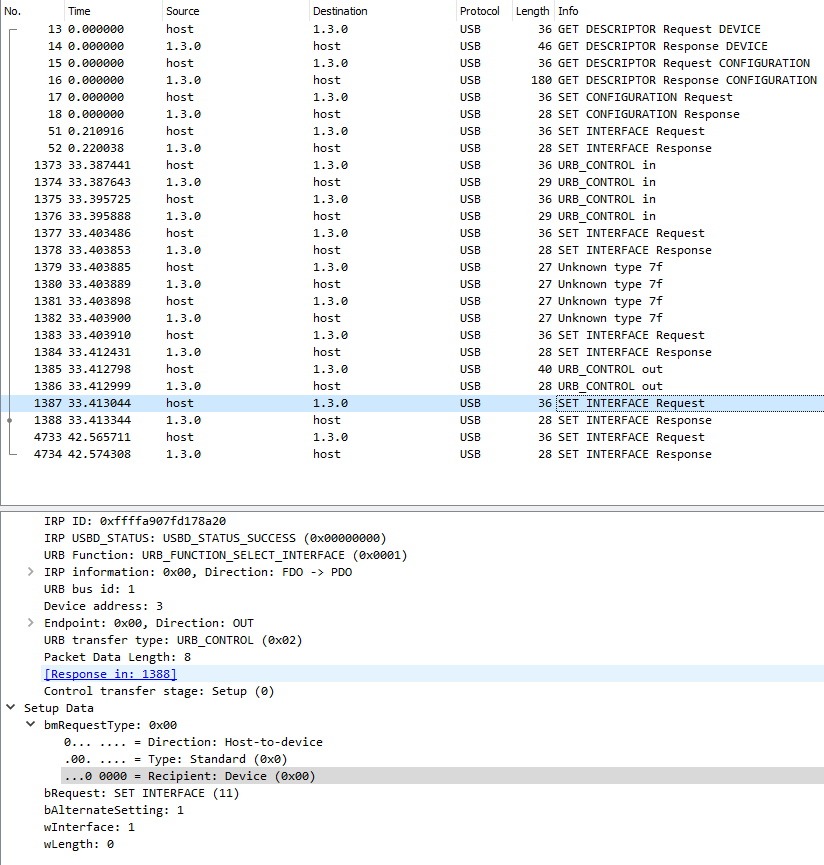Select the Type: Standard (0x0) line

175,759
